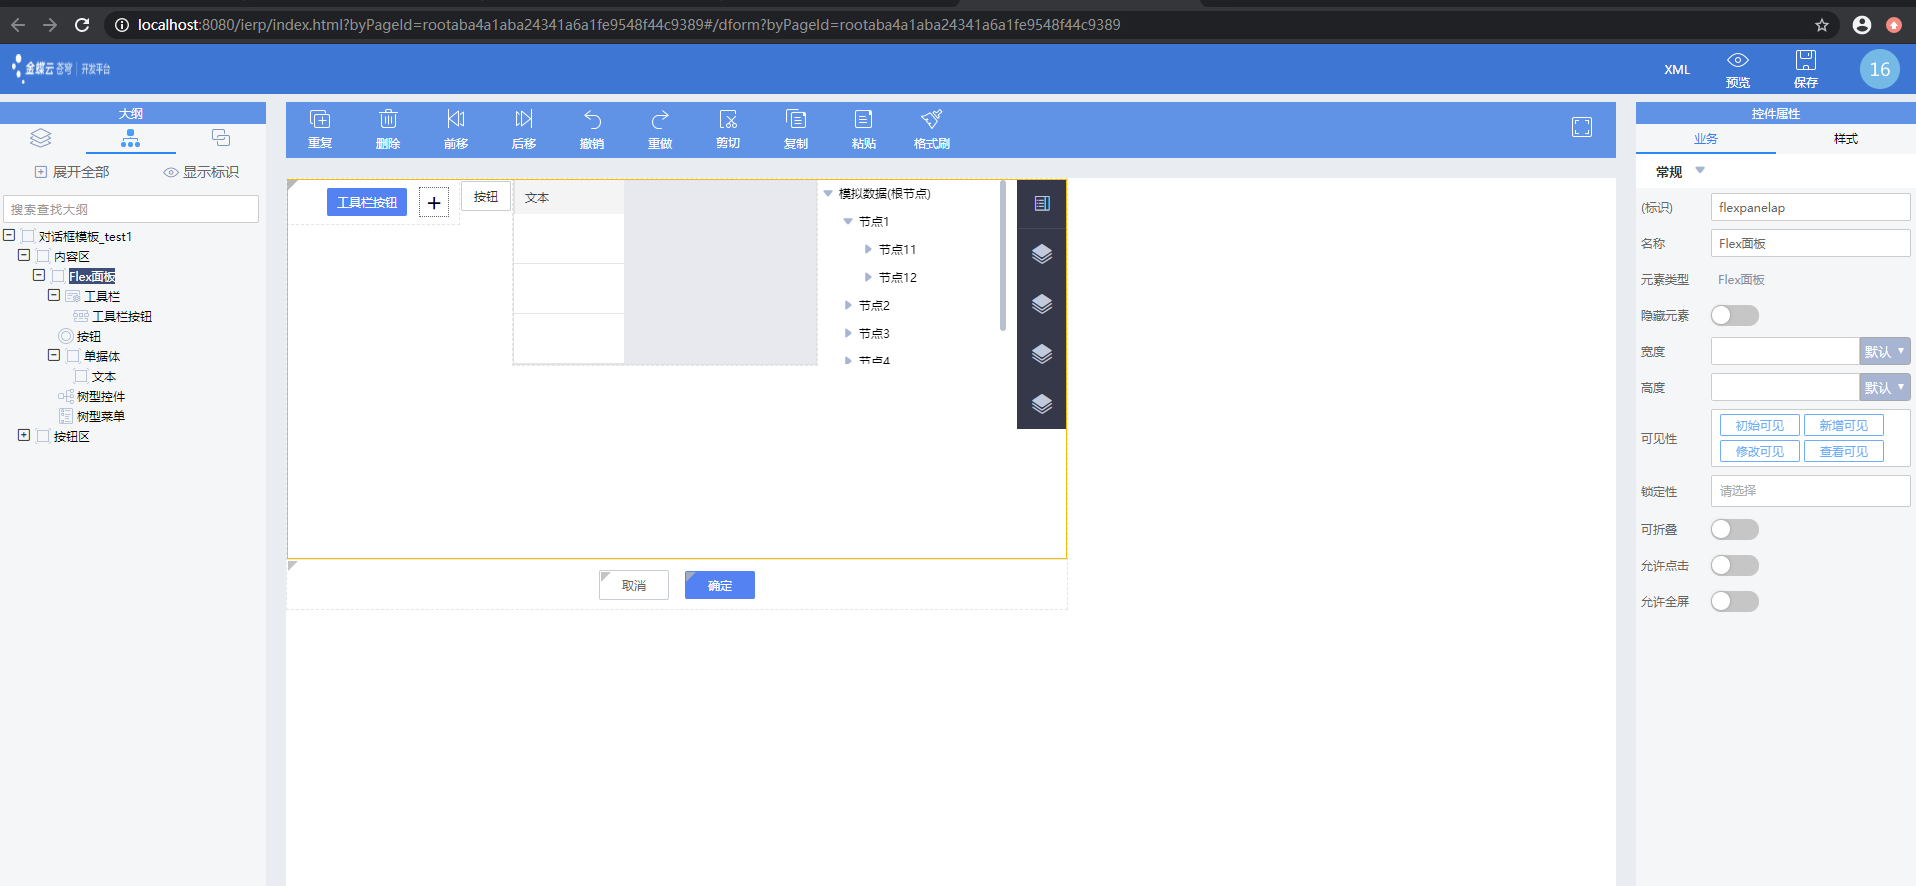The width and height of the screenshot is (1916, 886).
Task: Click the Redo (重做) toolbar icon
Action: (660, 120)
